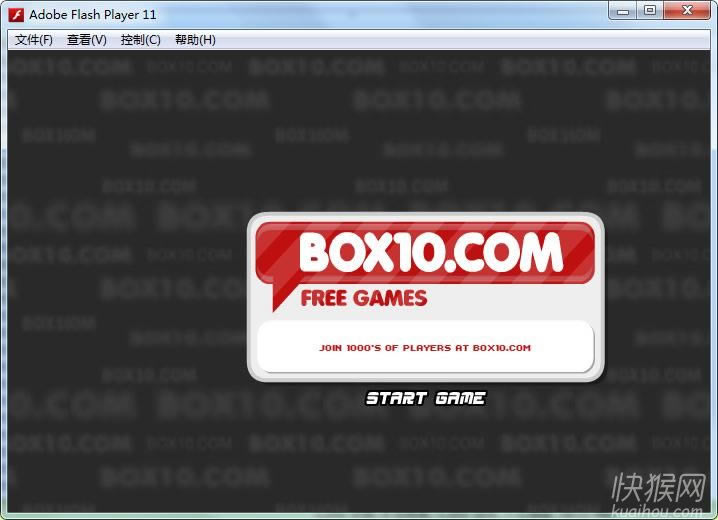
Task: Minimize the Flash Player window
Action: point(624,11)
